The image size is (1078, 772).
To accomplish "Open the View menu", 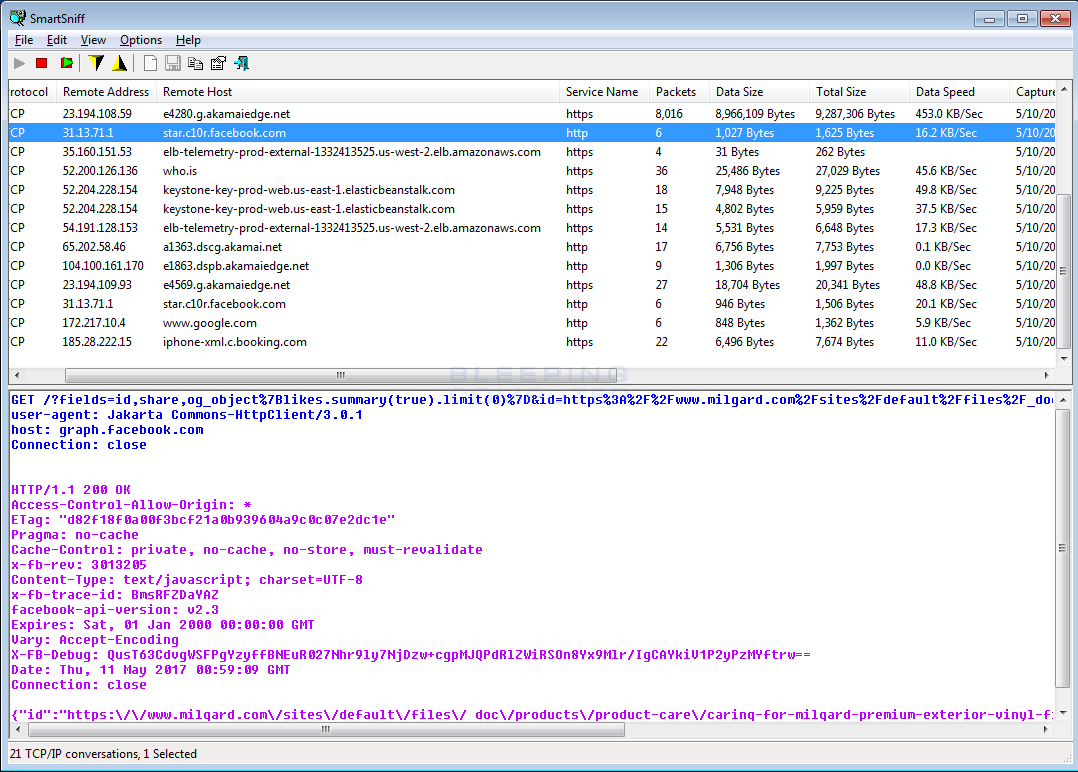I will pos(93,40).
